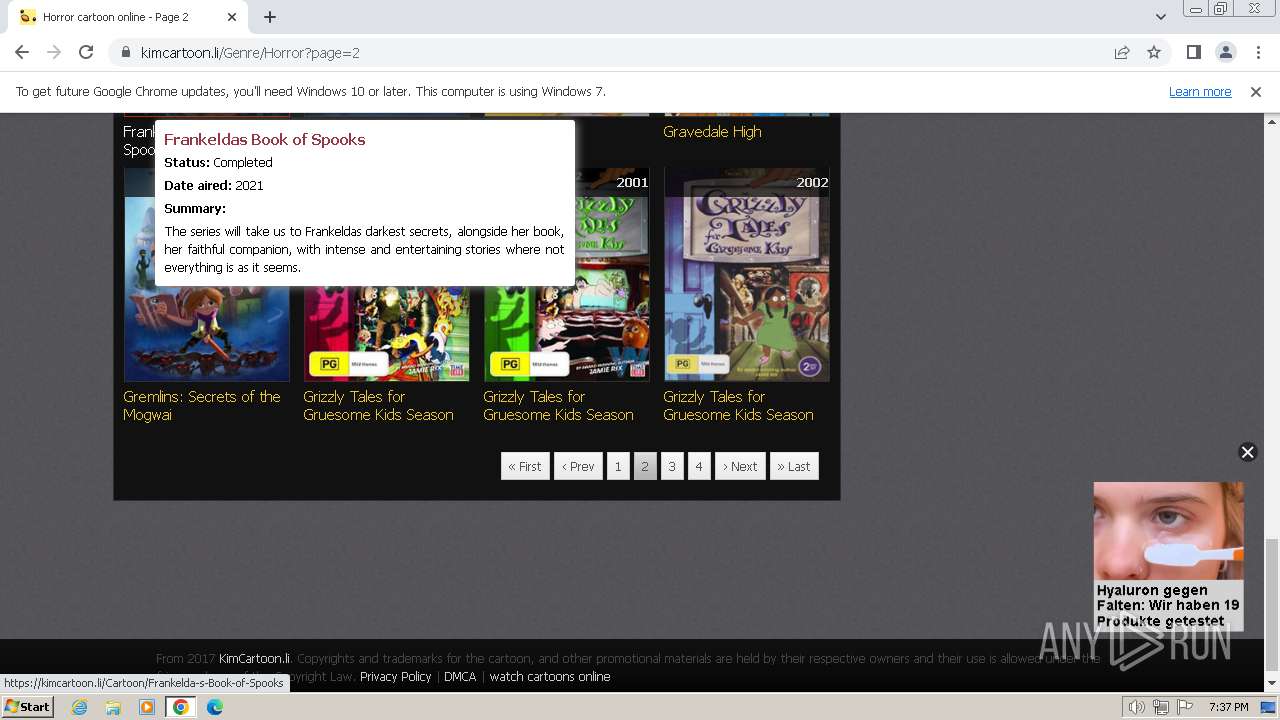Open the 2001 Grizzly Tales poster thumbnail
1280x720 pixels.
click(x=567, y=333)
